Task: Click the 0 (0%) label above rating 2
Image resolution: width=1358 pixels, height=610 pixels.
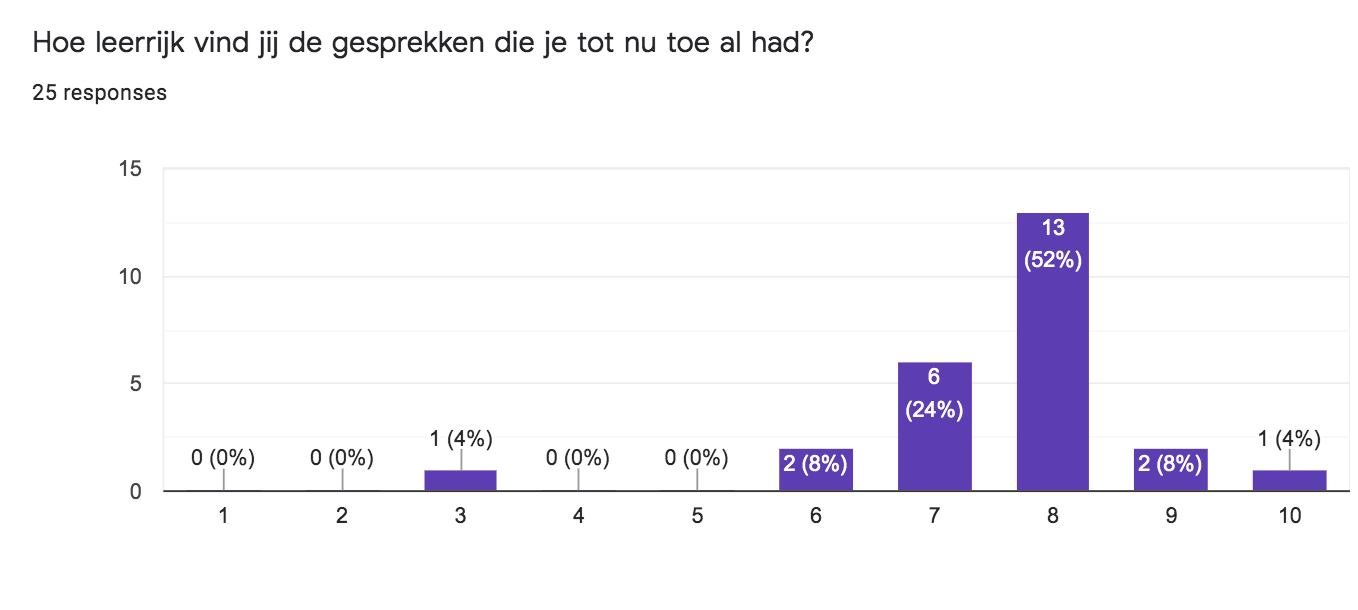Action: [x=342, y=459]
